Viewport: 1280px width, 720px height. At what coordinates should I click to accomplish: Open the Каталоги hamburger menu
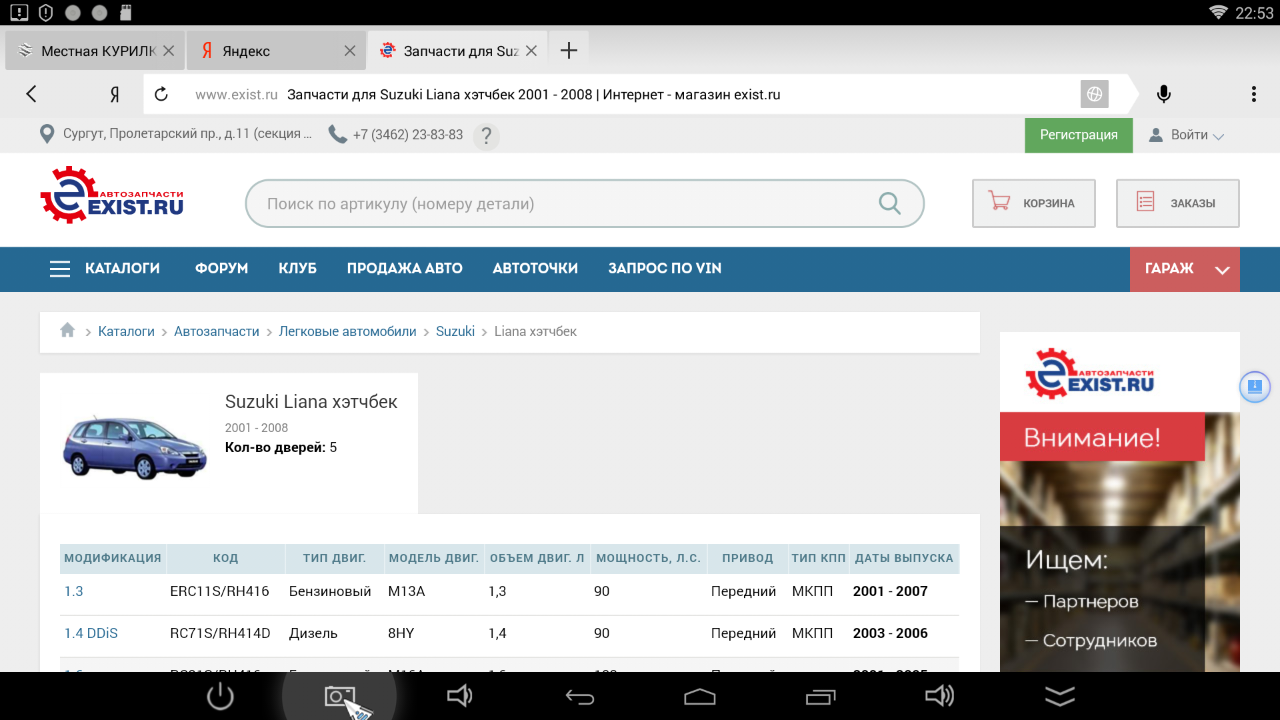click(x=60, y=269)
